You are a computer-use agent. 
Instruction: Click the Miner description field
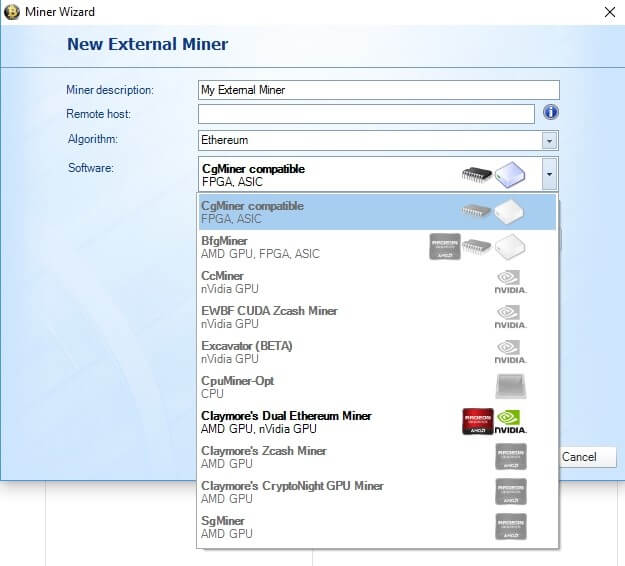pos(379,90)
